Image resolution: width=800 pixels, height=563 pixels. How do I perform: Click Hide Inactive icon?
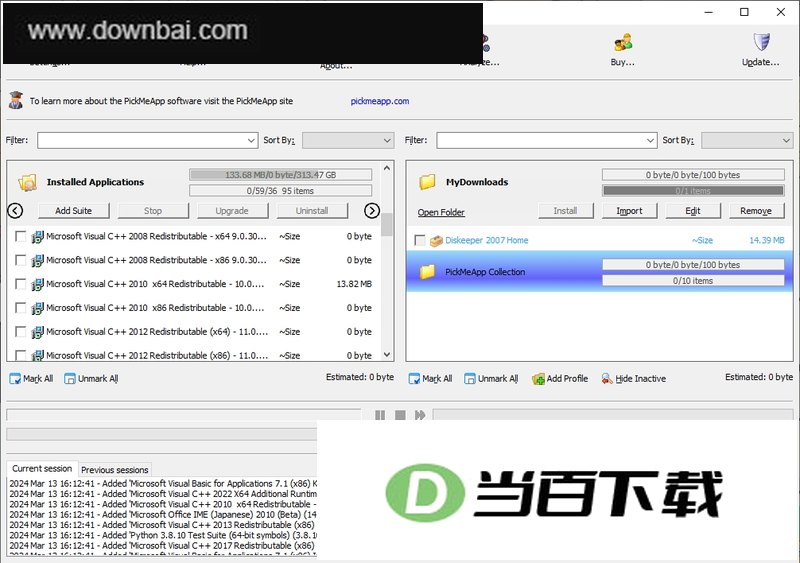pos(607,379)
